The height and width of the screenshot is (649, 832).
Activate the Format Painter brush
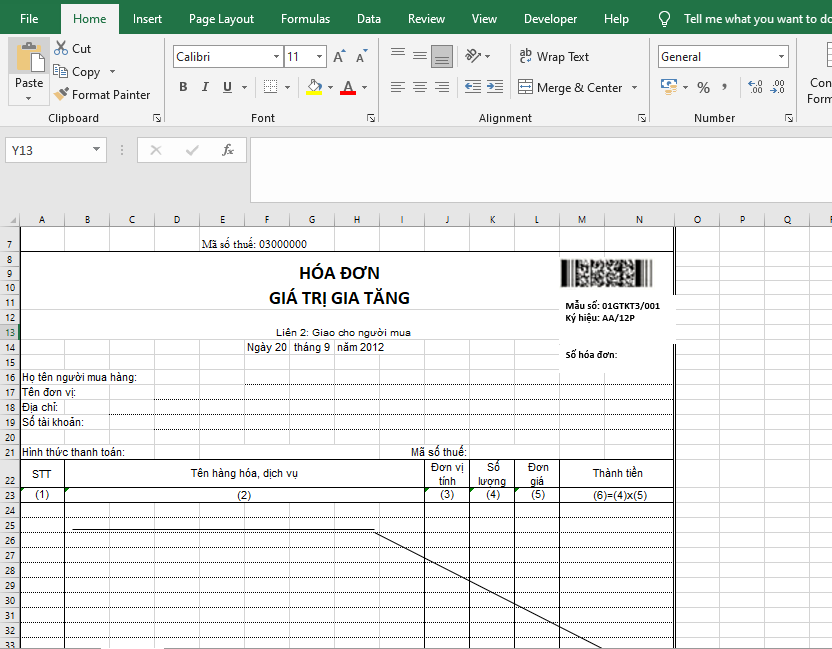(x=62, y=95)
